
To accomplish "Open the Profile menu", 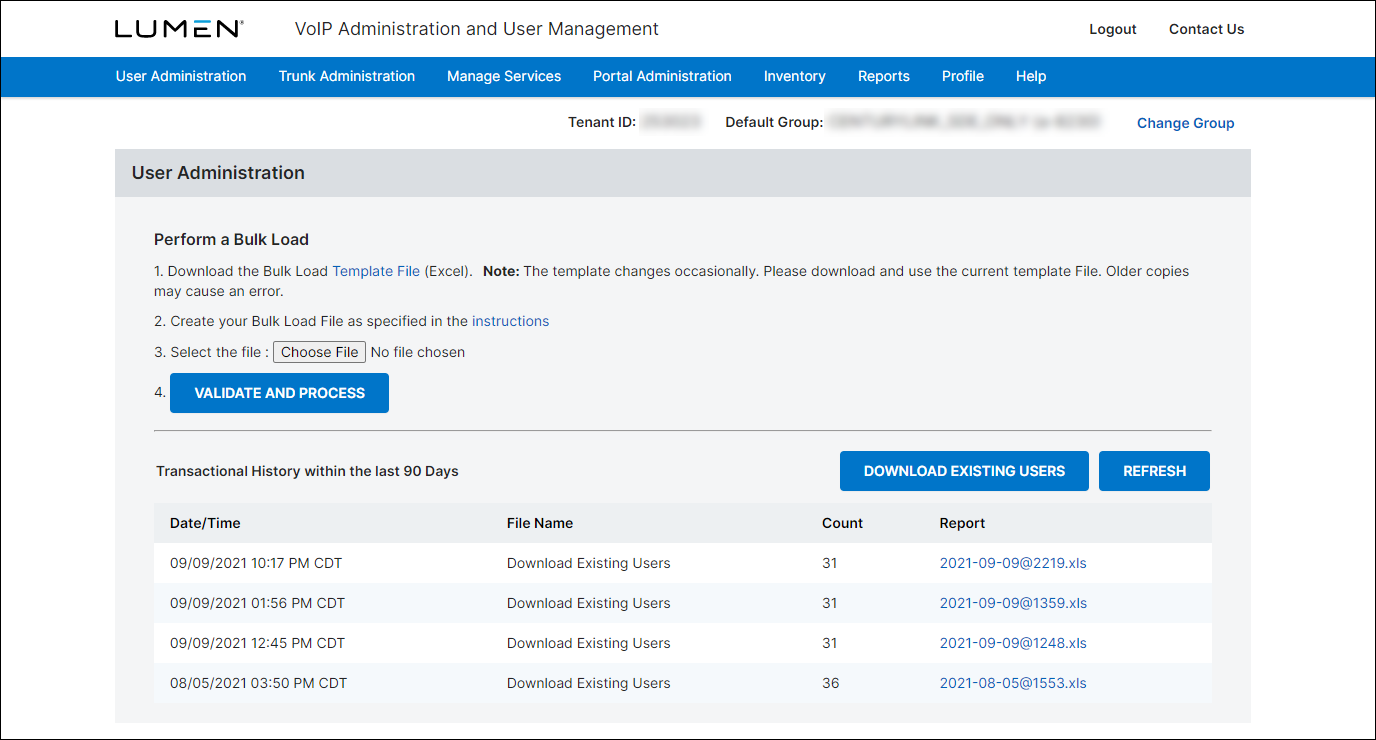I will [x=962, y=76].
